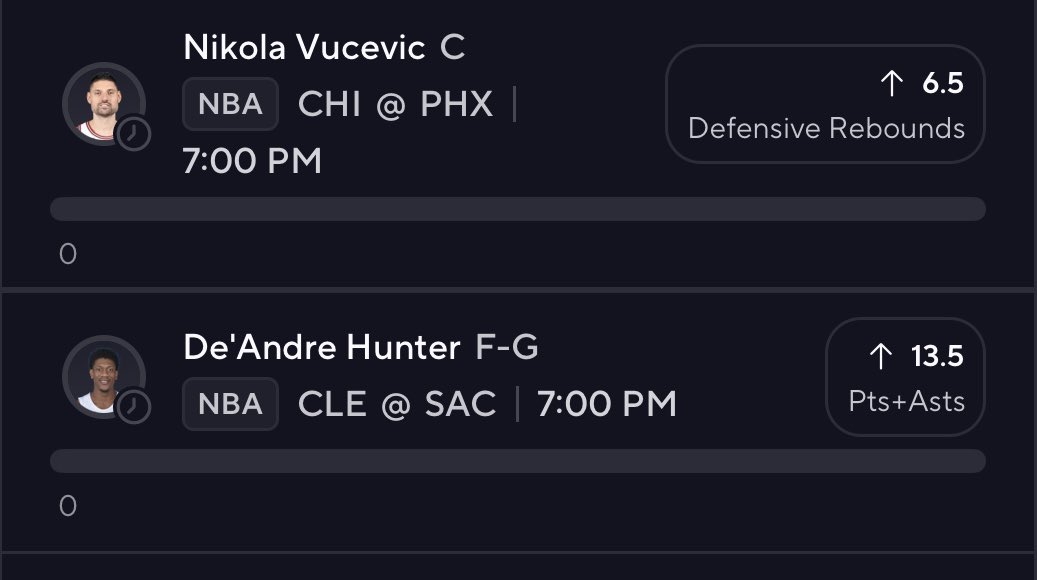Screen dimensions: 1037x580
Task: Click the 7:00 PM time beside CLE @ SAC
Action: pyautogui.click(x=606, y=404)
